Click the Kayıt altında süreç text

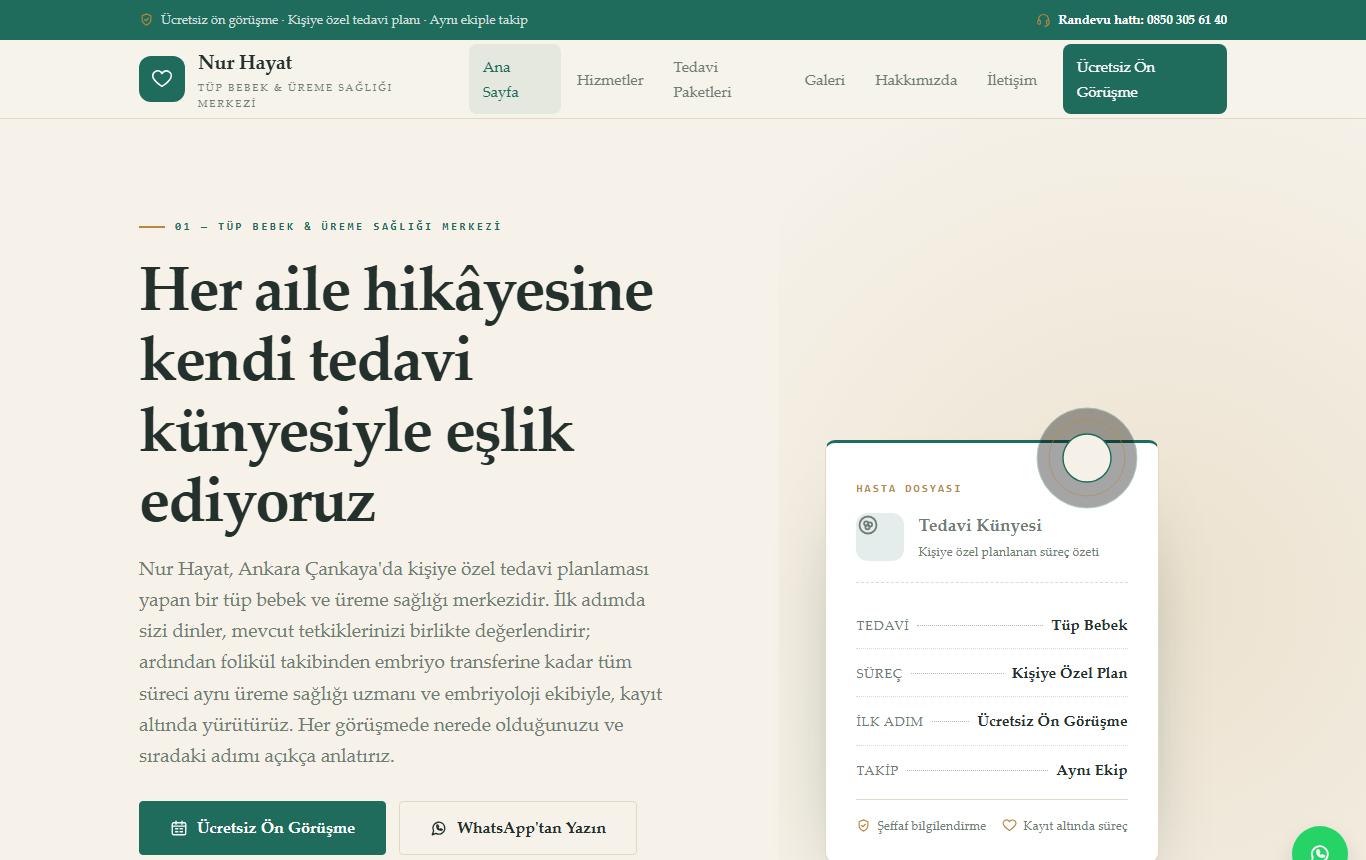click(x=1075, y=826)
